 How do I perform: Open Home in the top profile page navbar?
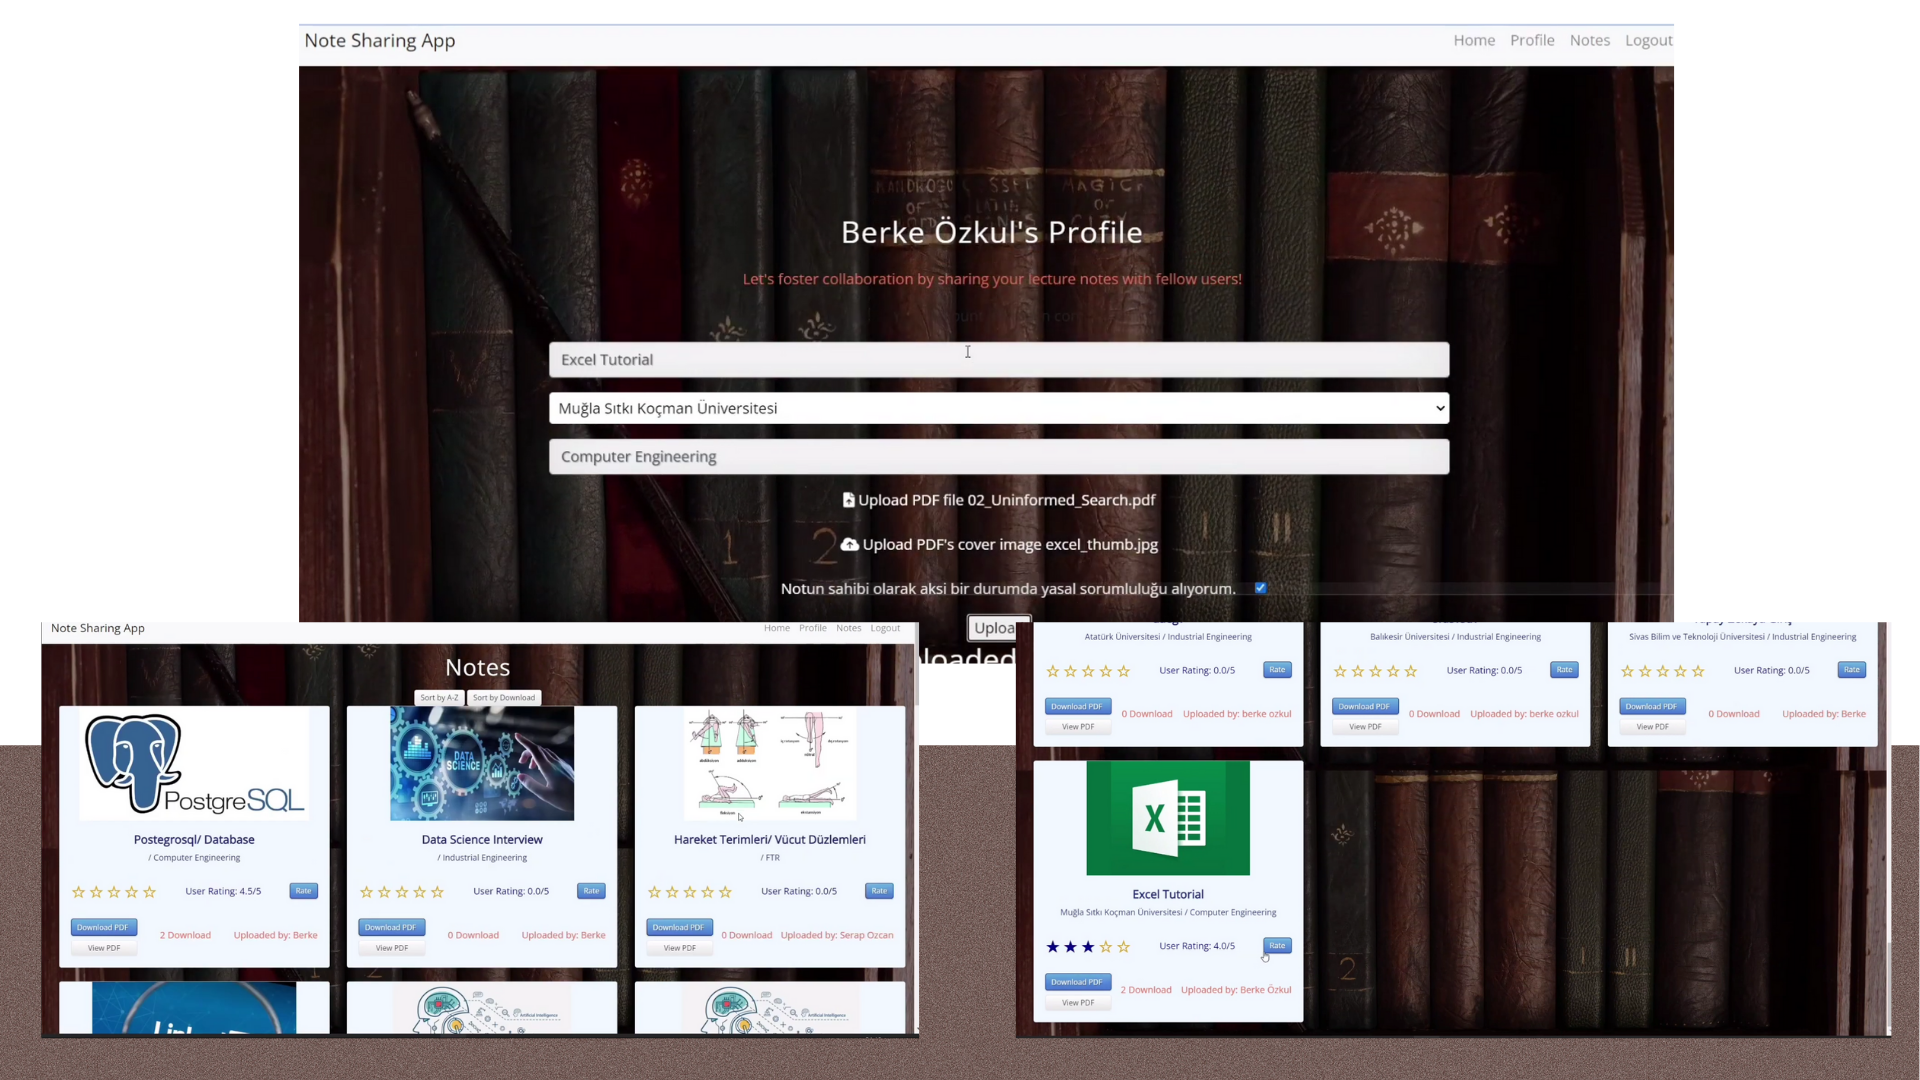click(1474, 40)
